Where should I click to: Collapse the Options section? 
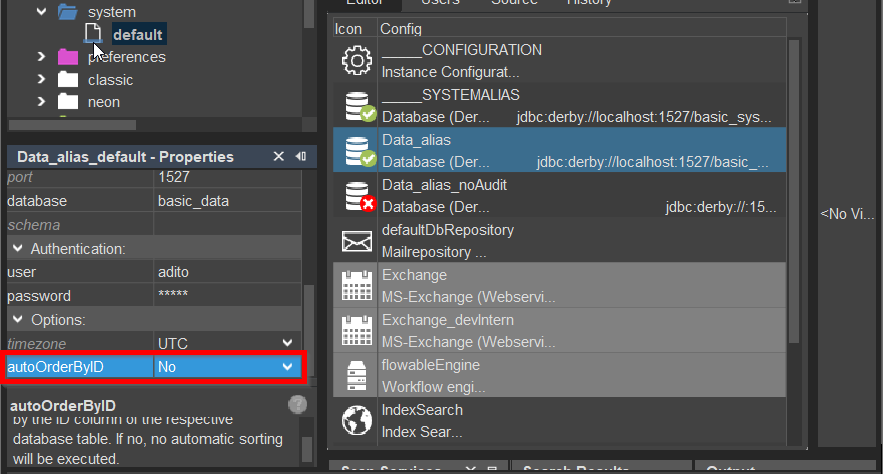pos(17,320)
